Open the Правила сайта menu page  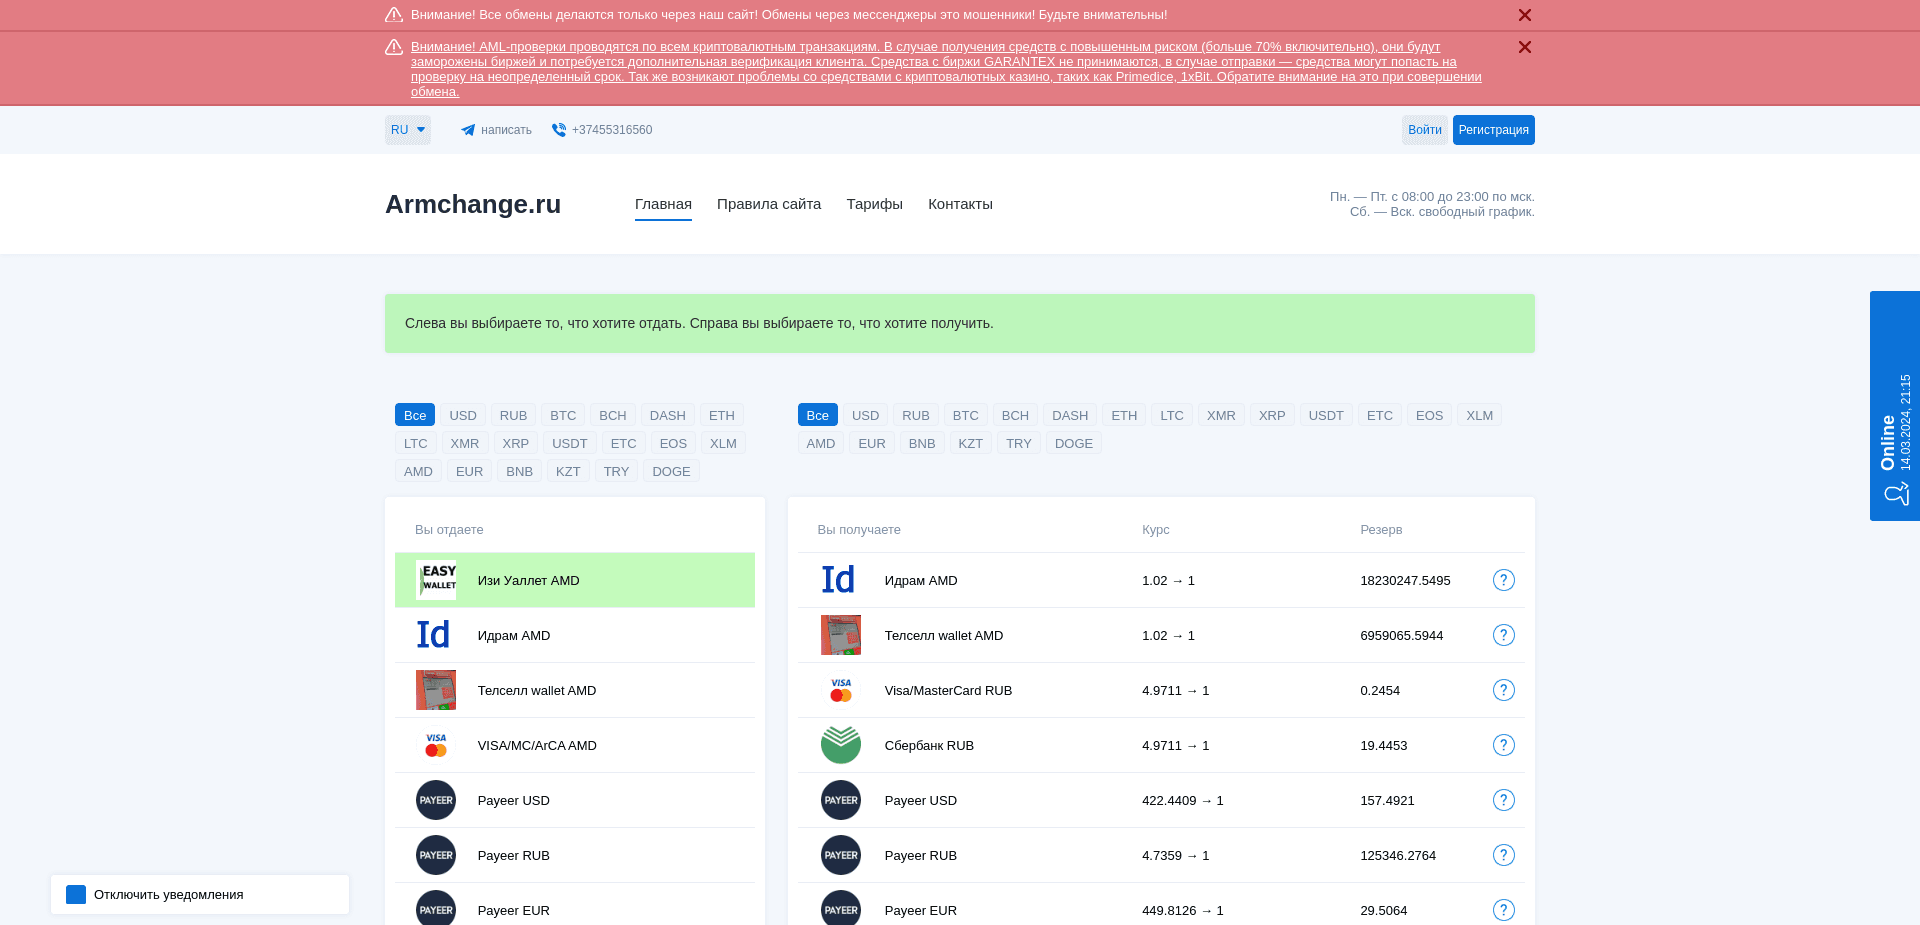point(768,204)
